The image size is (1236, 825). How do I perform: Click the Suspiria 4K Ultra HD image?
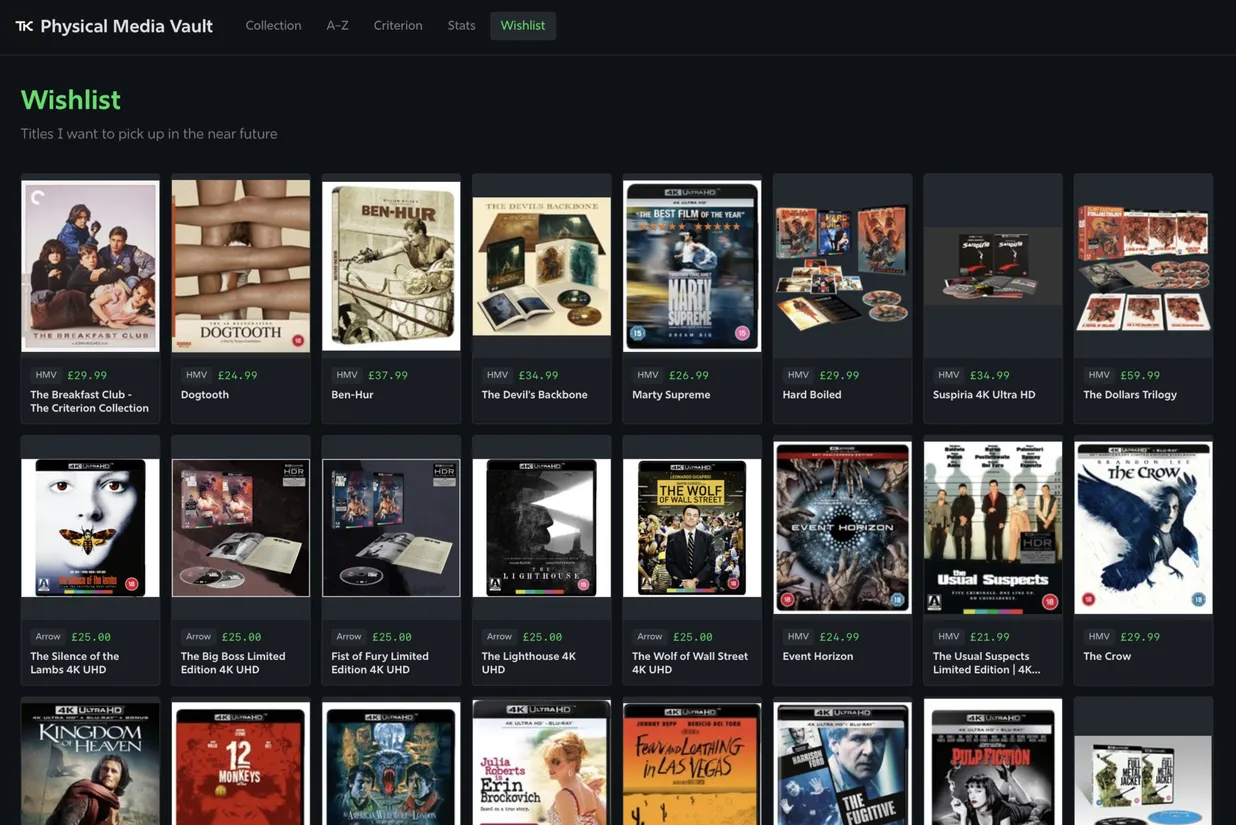click(x=993, y=266)
